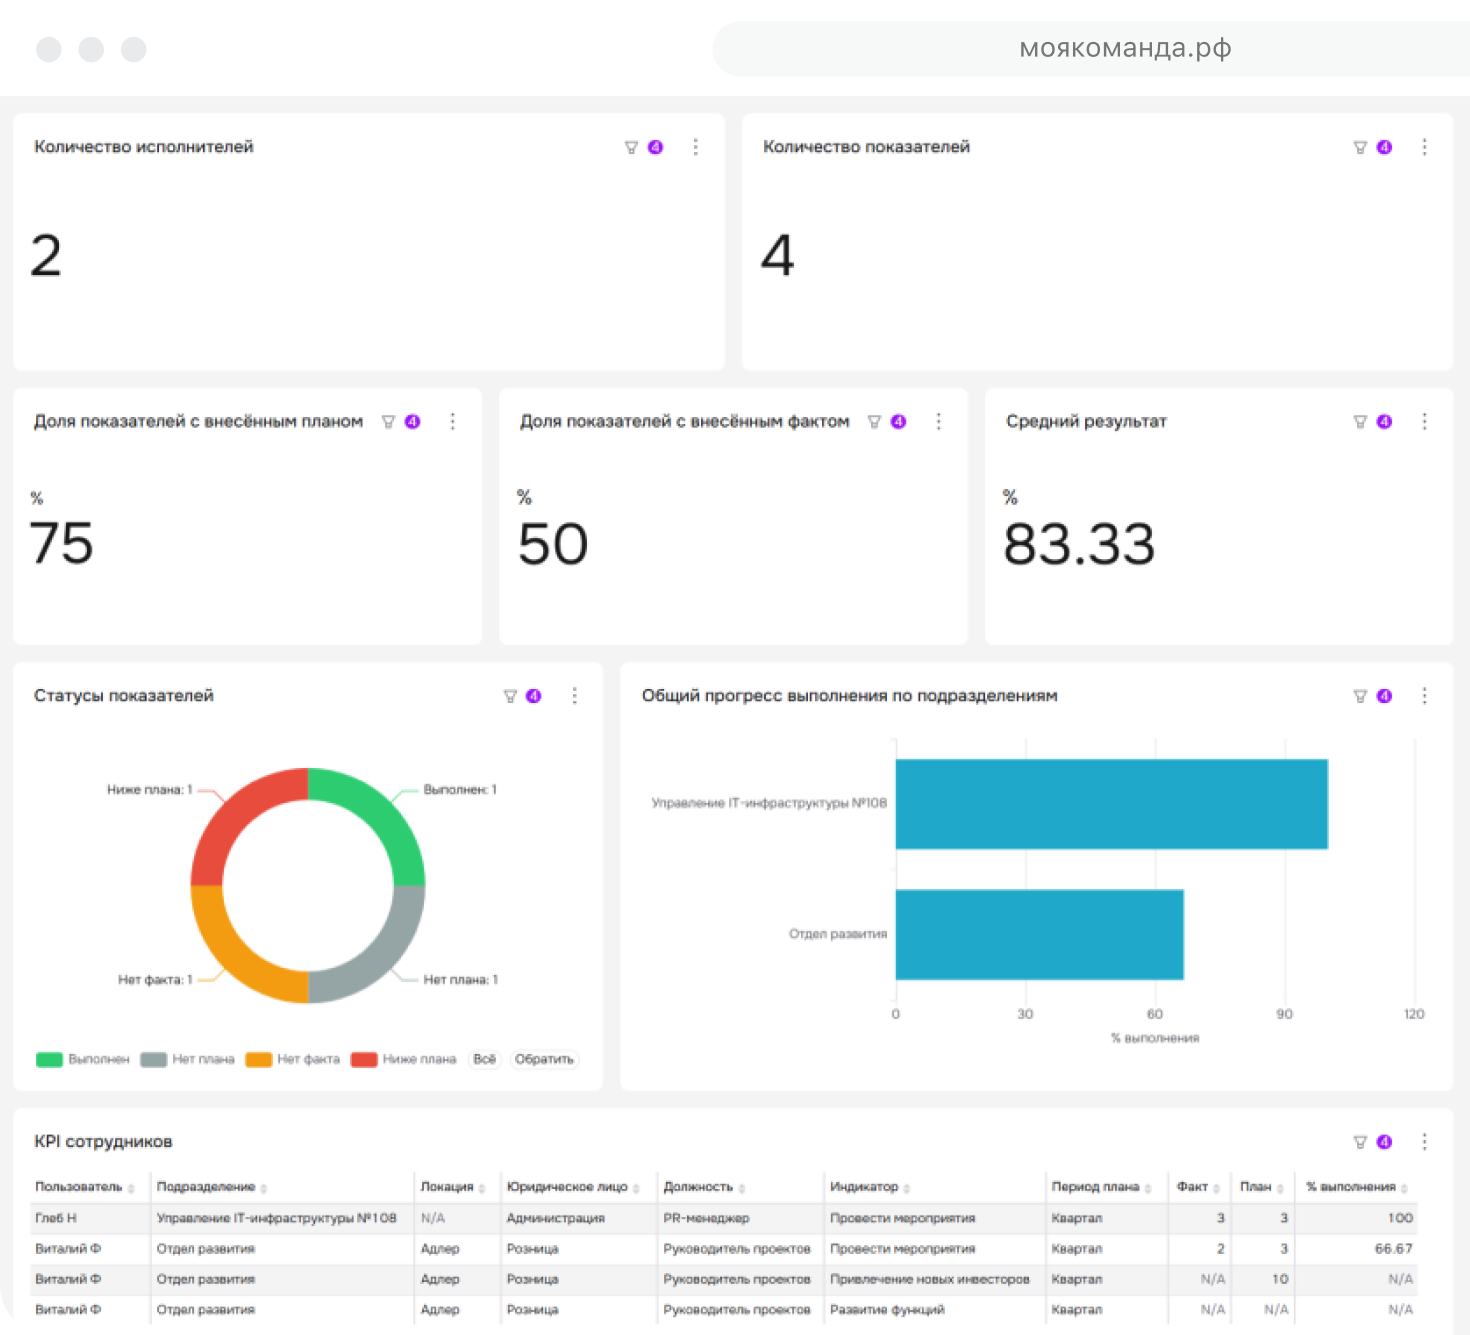Open kebab menu on Общий прогресс card
Viewport: 1470px width, 1335px height.
point(1425,695)
